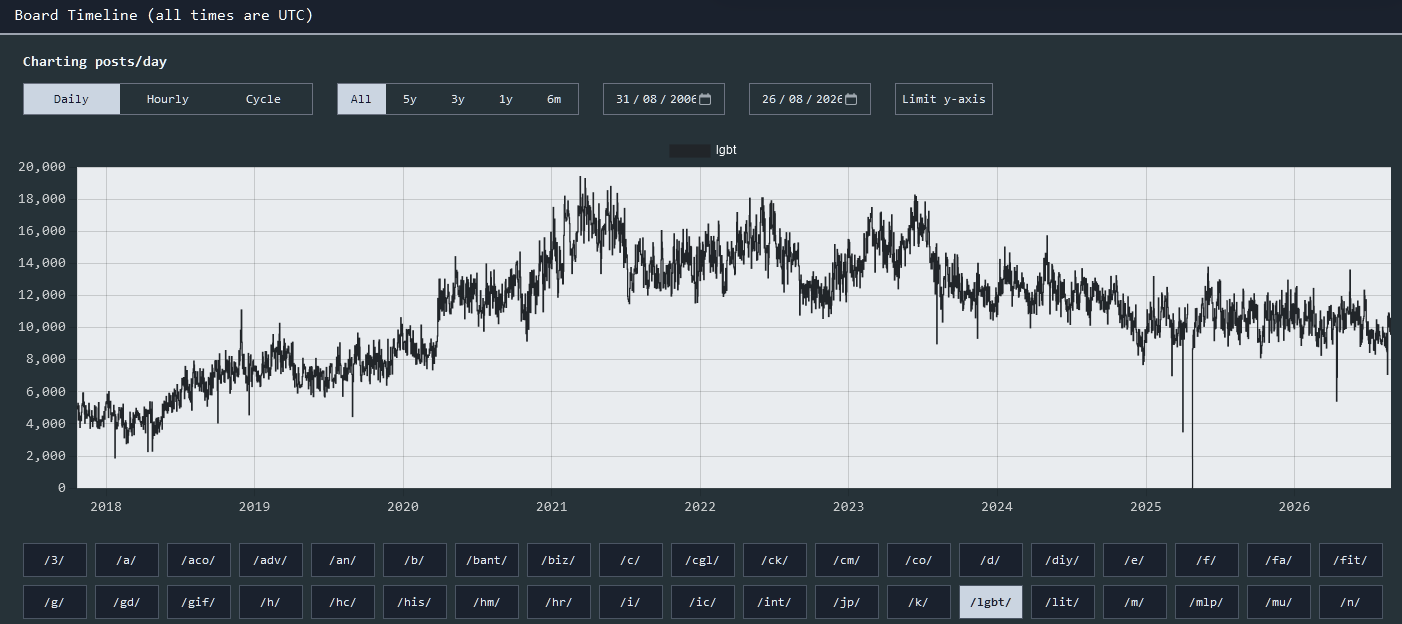Switch to Hourly charting mode
The image size is (1402, 624).
click(168, 99)
